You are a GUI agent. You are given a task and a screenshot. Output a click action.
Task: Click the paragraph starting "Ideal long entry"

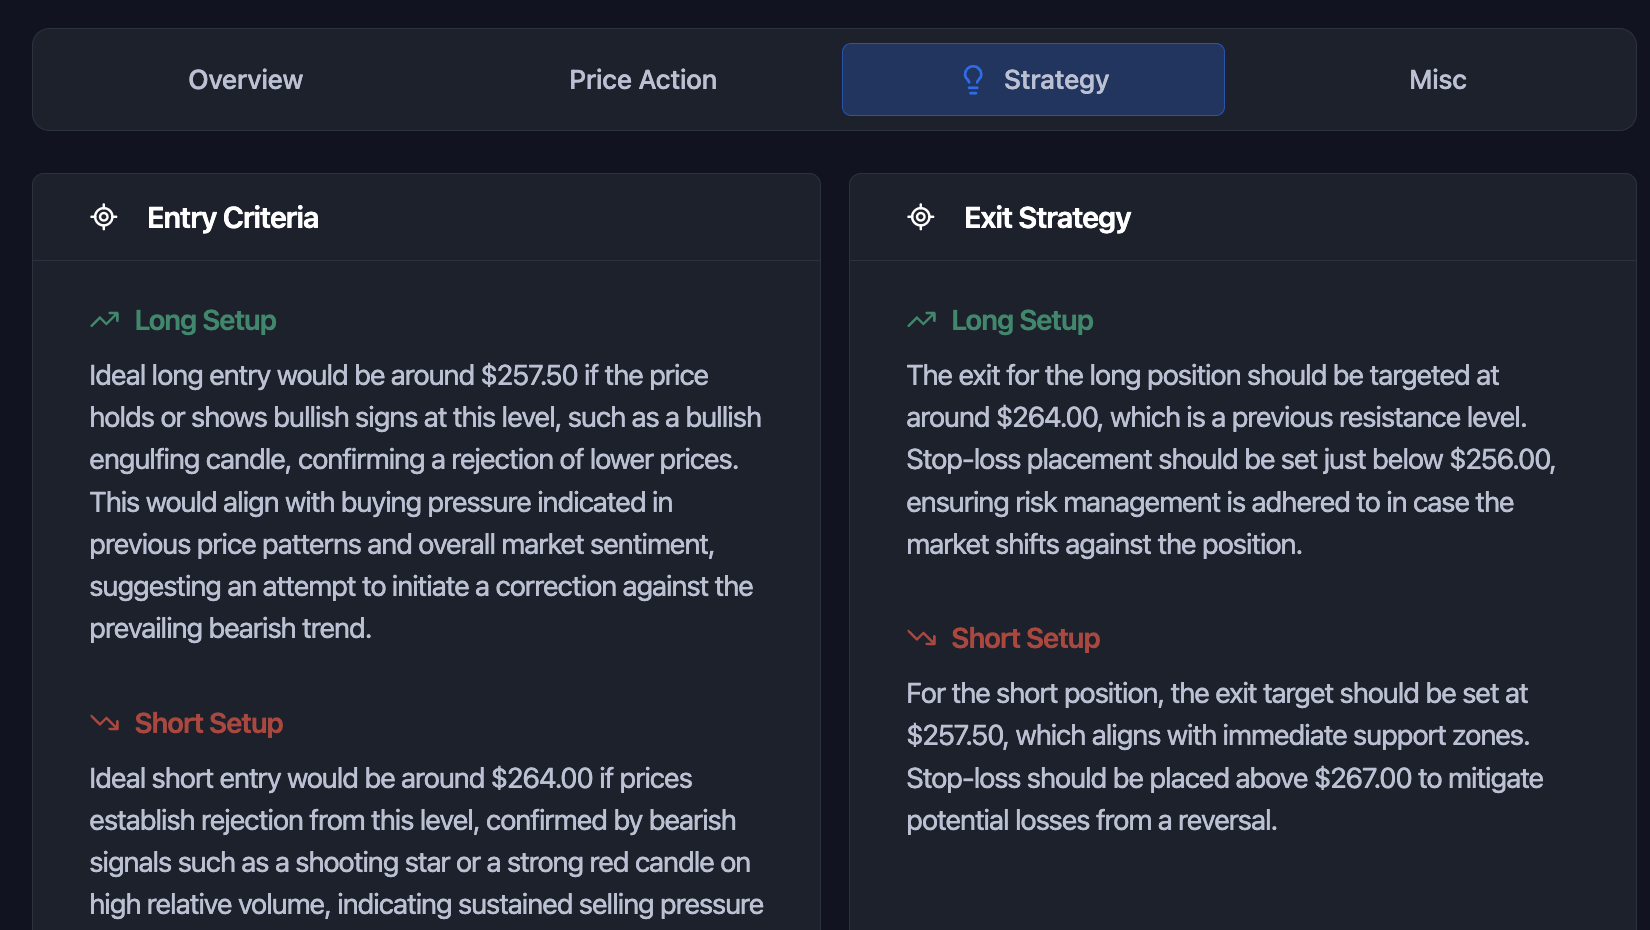tap(425, 502)
